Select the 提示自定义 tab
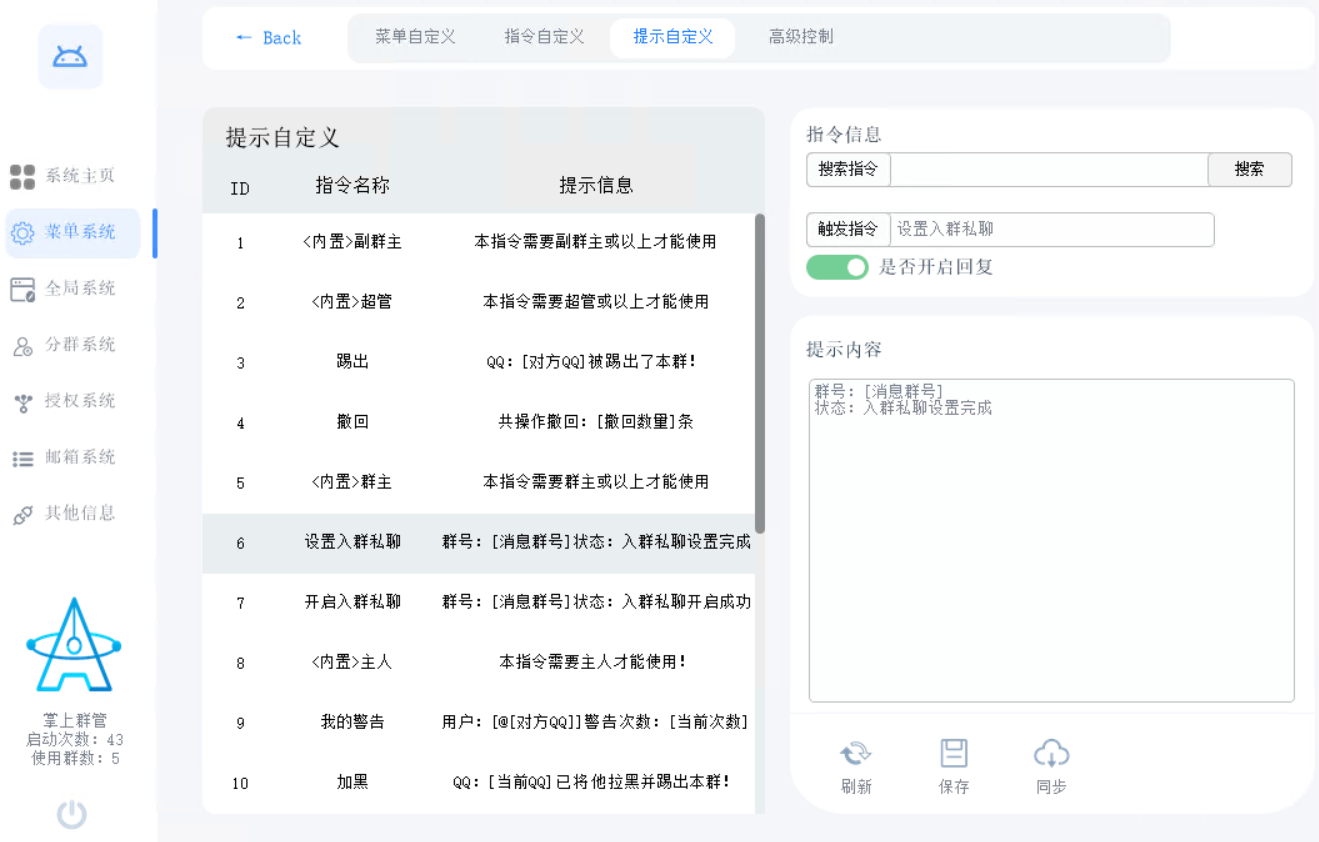The image size is (1319, 842). pos(673,37)
